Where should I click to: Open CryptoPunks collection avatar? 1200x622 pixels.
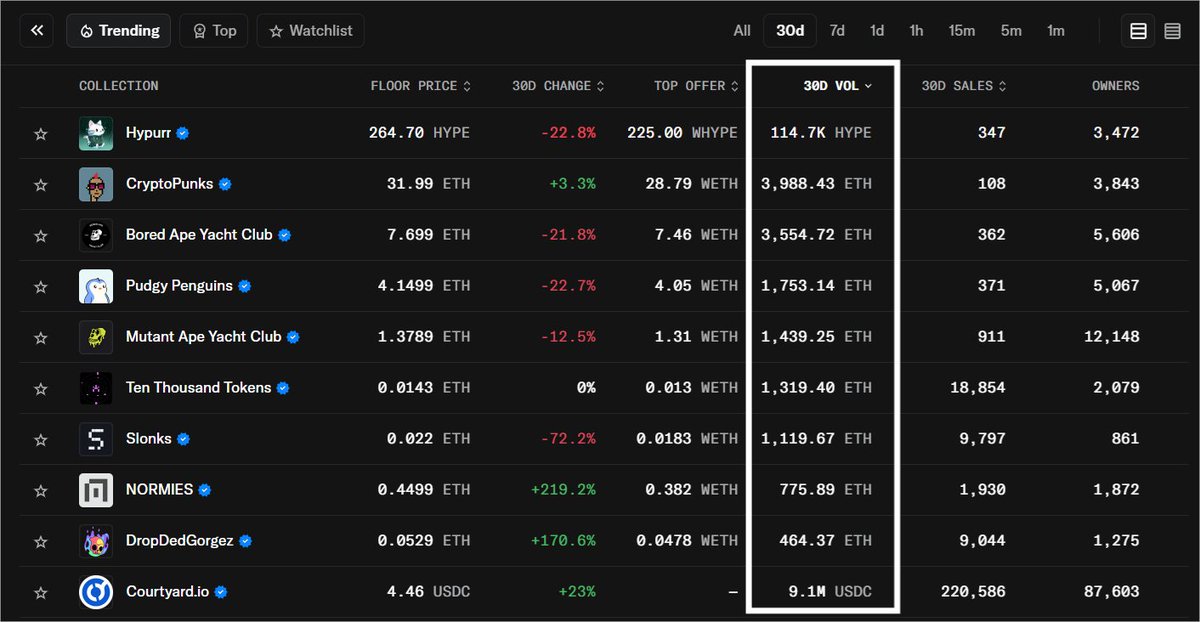[96, 184]
